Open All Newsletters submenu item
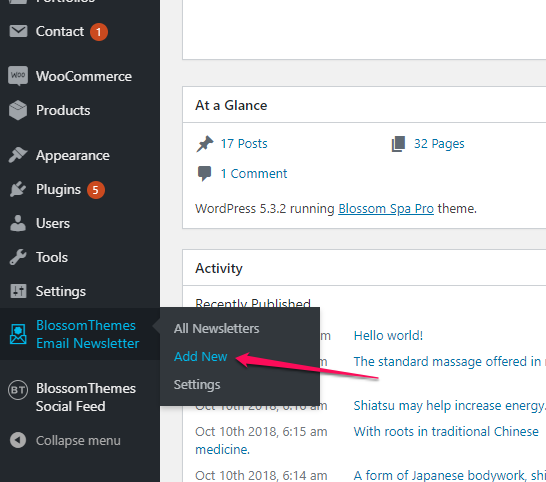Viewport: 546px width, 482px height. [x=217, y=328]
